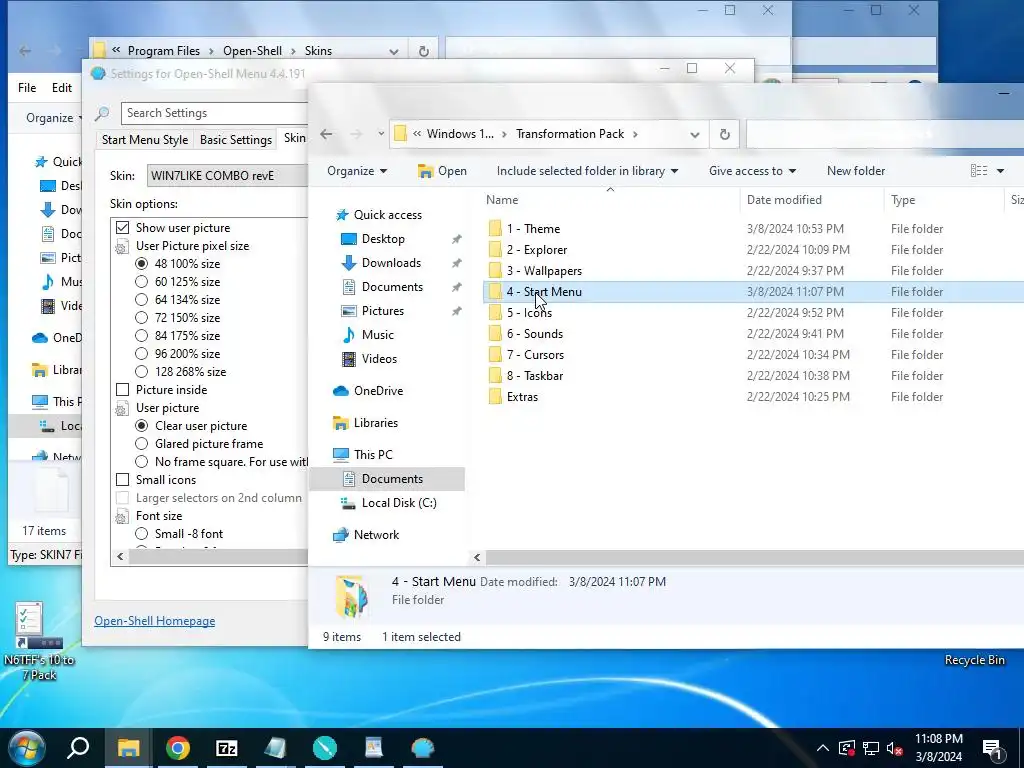Screen dimensions: 1024x768
Task: Open the Skin combo box WIN7LIKE COMBO revE
Action: point(227,176)
